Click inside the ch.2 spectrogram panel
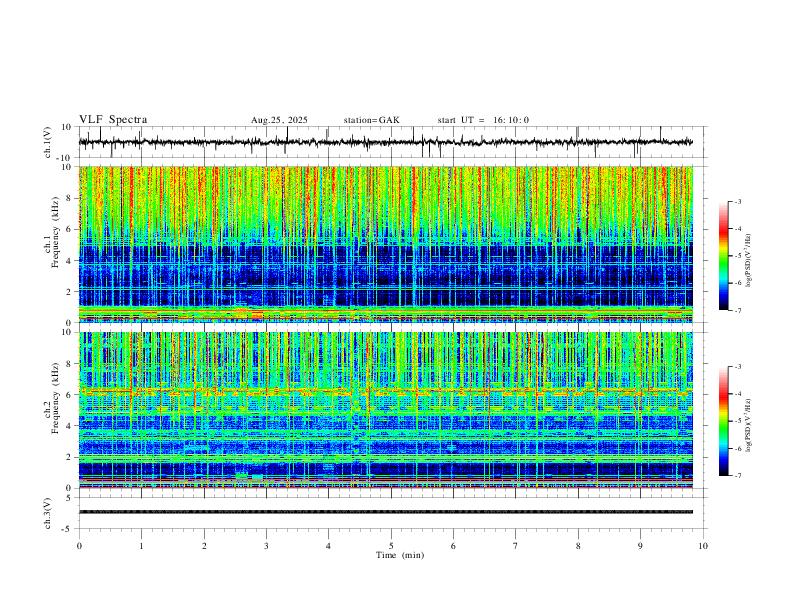792x612 pixels. coord(386,410)
